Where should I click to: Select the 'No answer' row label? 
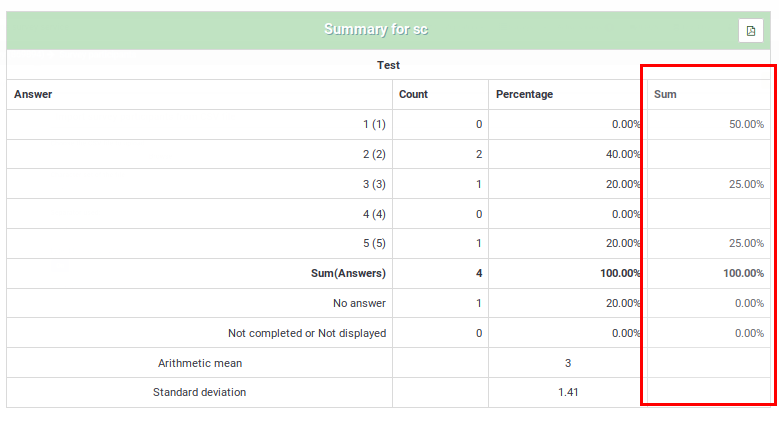(359, 303)
